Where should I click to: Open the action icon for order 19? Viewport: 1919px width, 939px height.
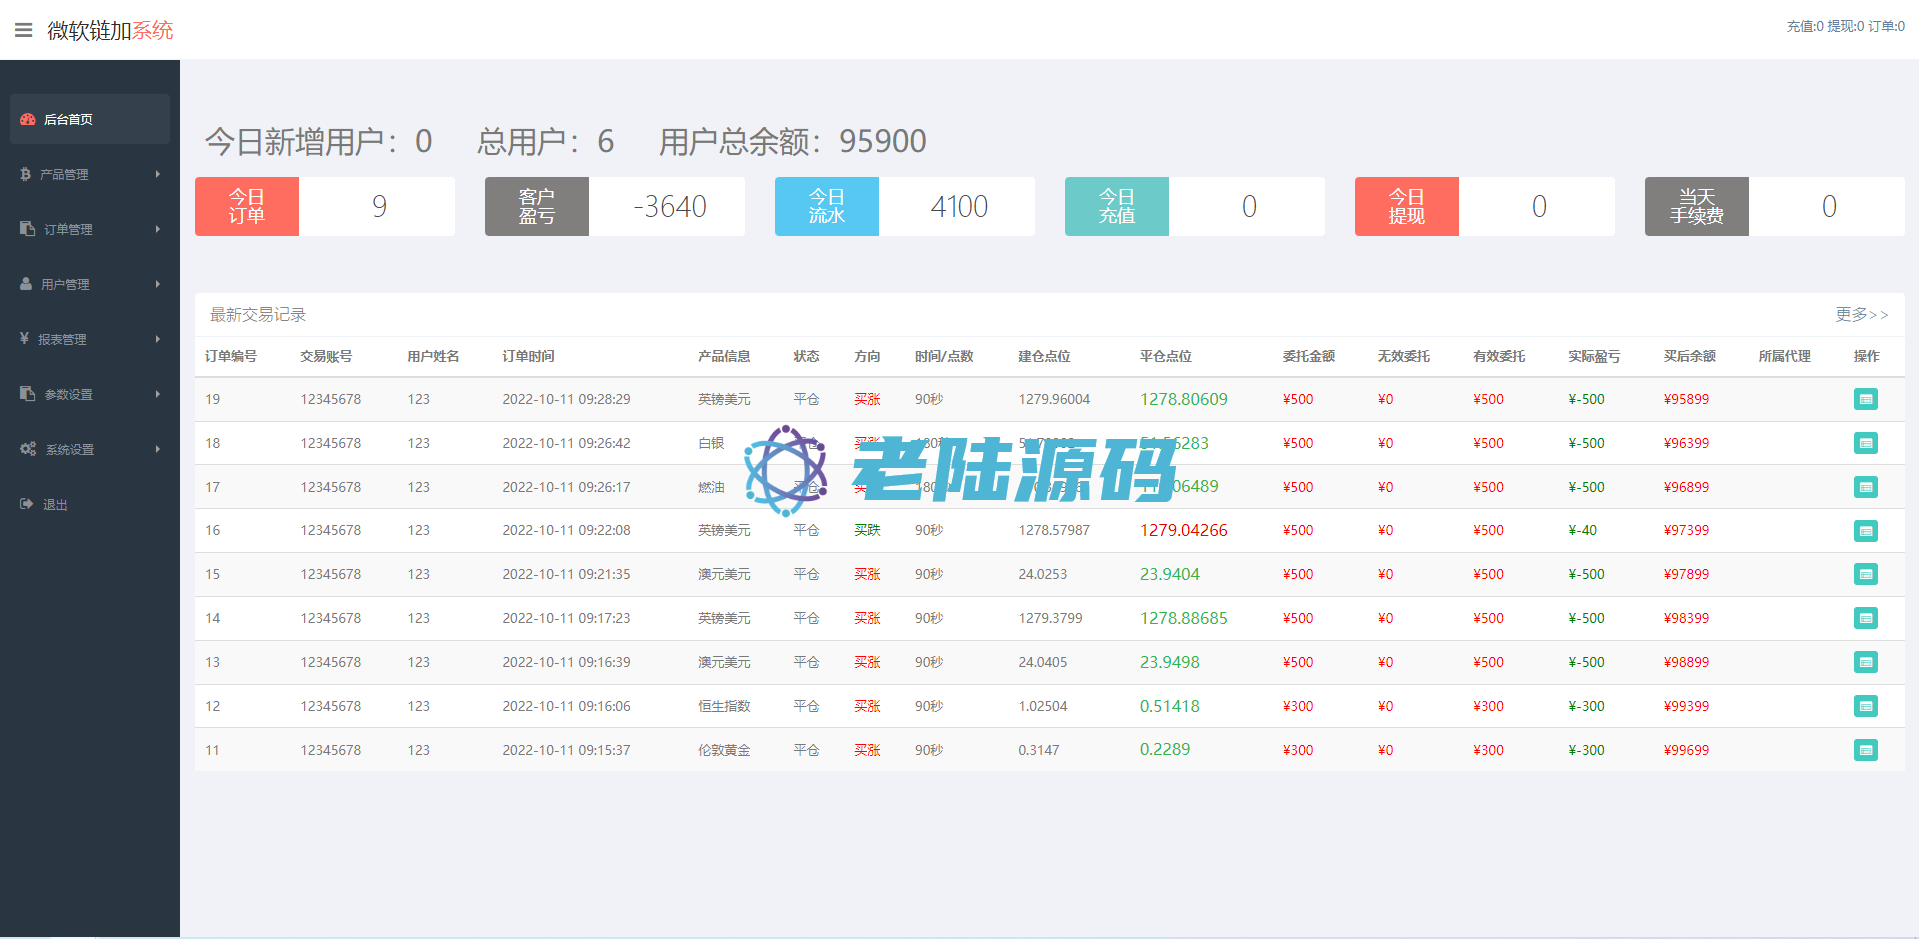[1865, 399]
